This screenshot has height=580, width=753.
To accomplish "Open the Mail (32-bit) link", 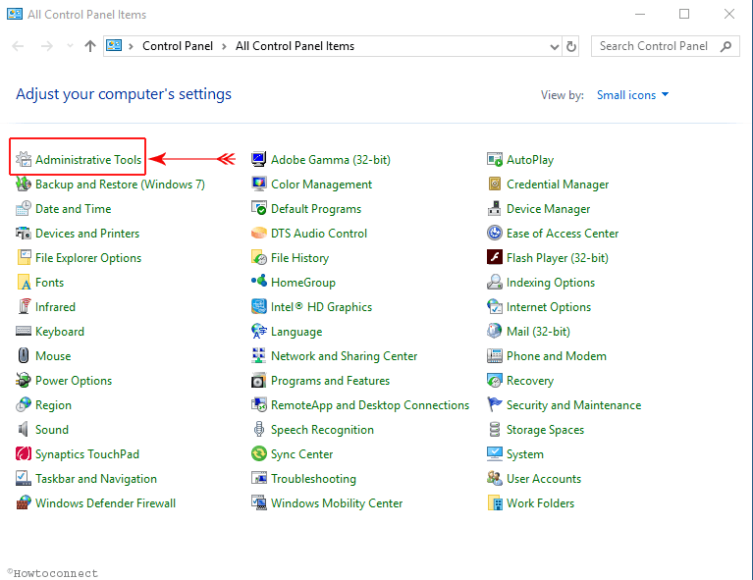I will 538,331.
